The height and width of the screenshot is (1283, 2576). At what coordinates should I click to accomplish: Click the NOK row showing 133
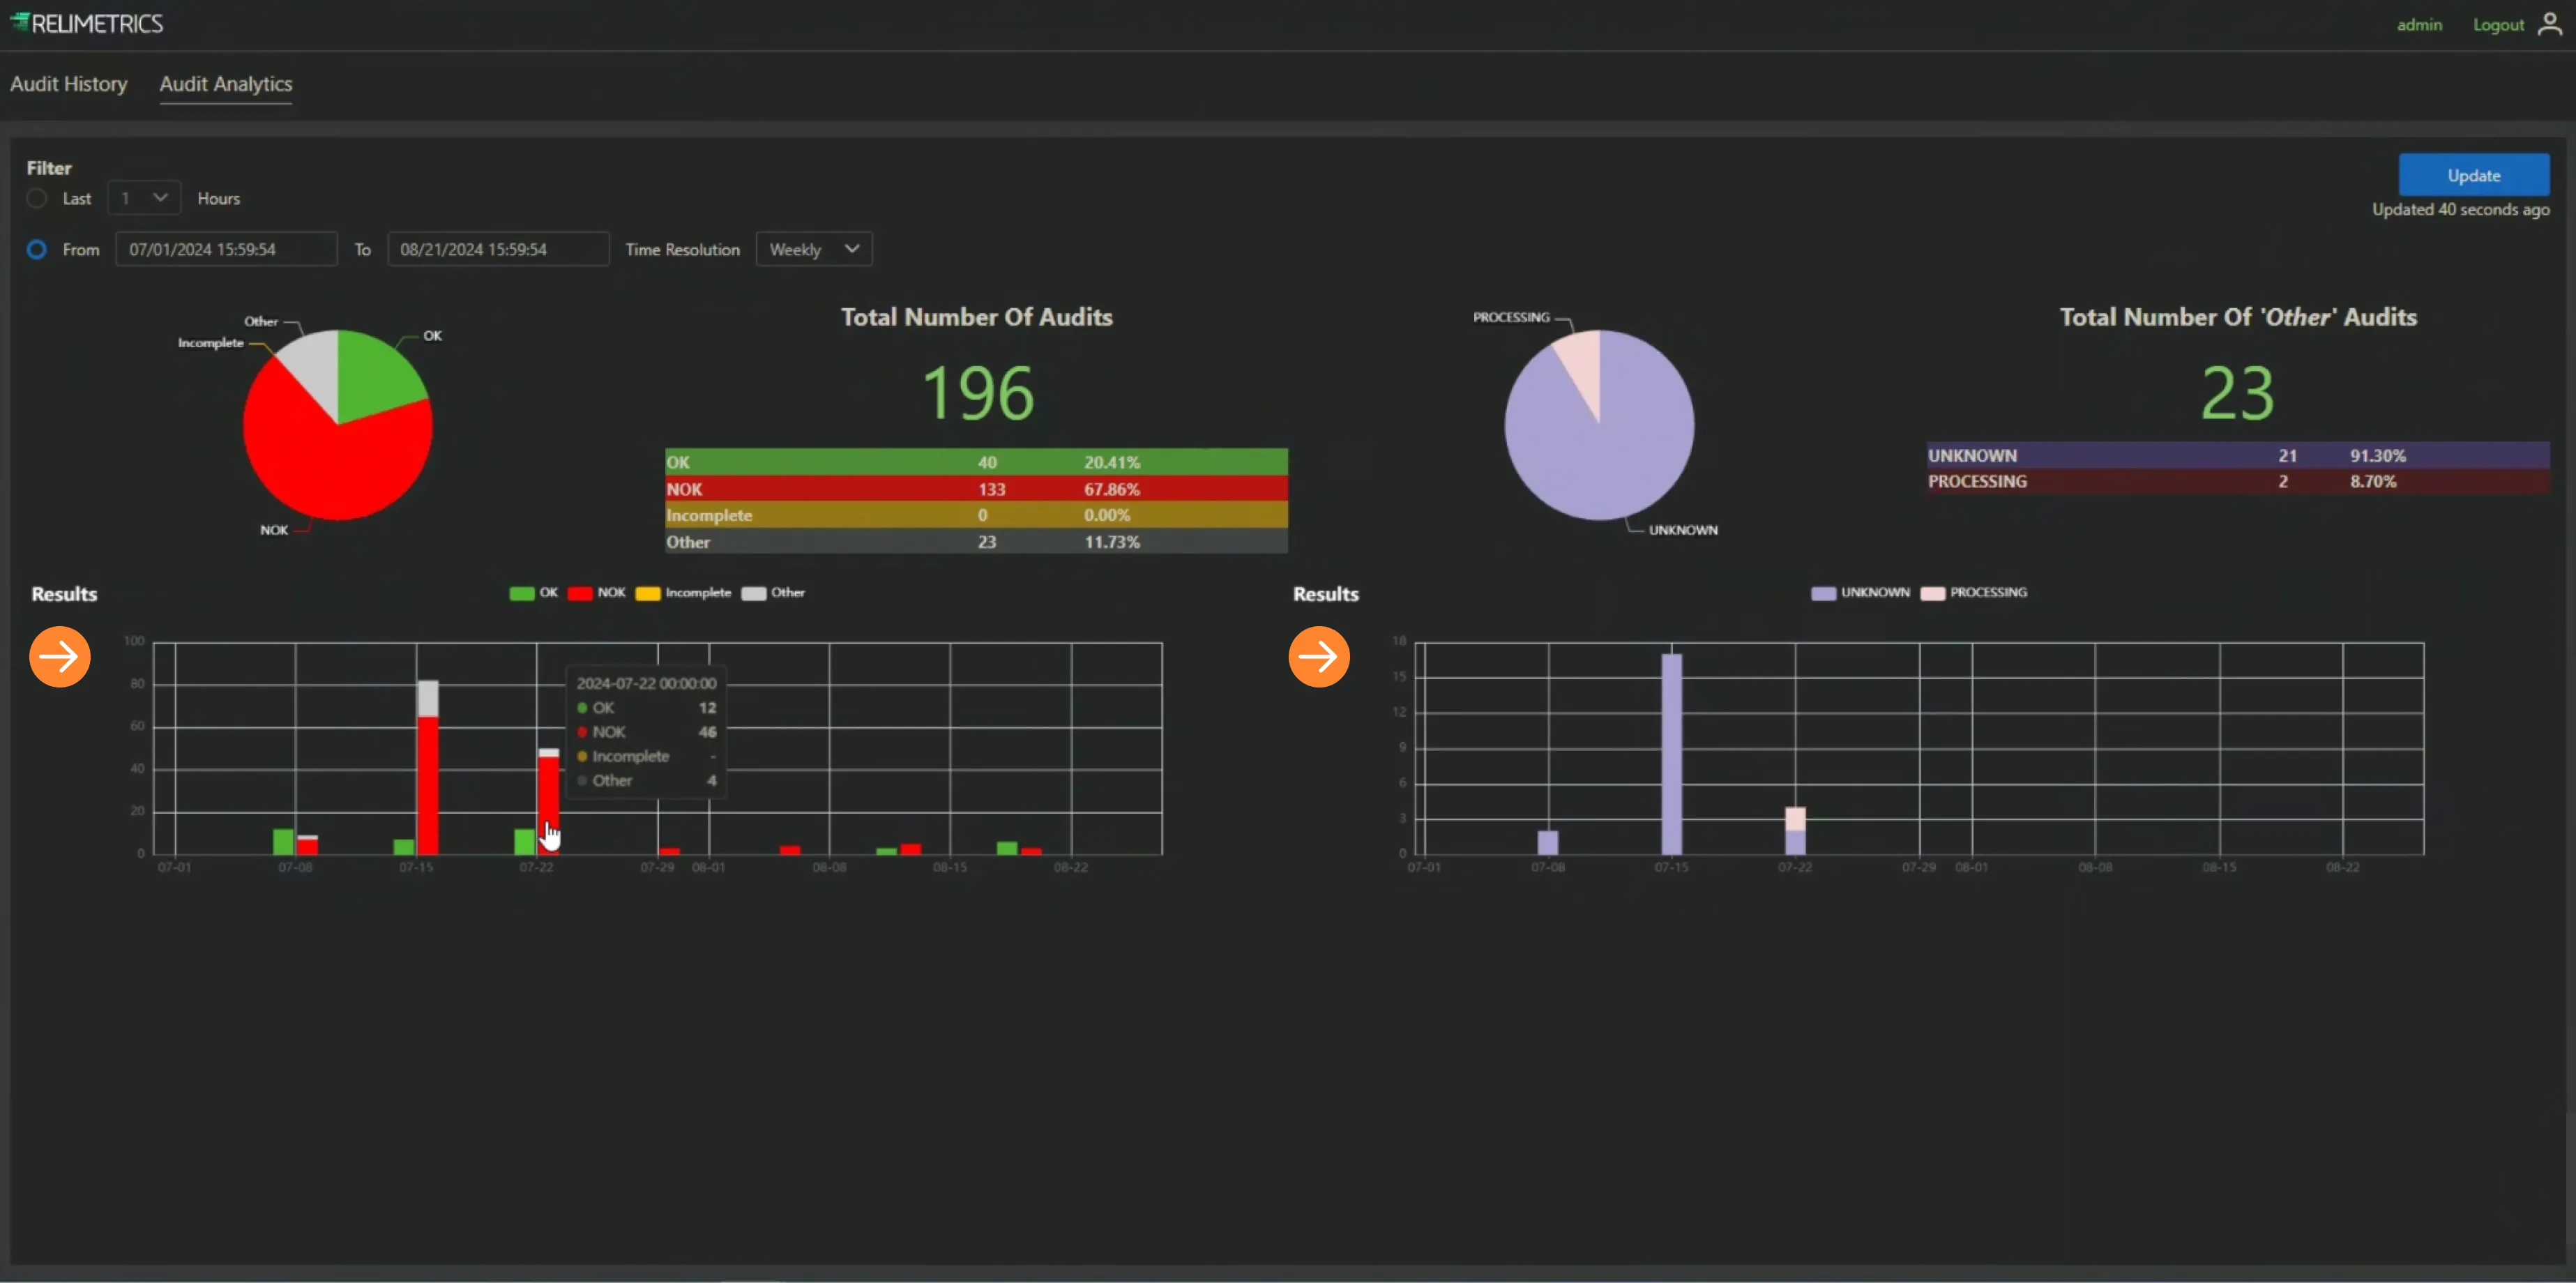click(x=976, y=489)
